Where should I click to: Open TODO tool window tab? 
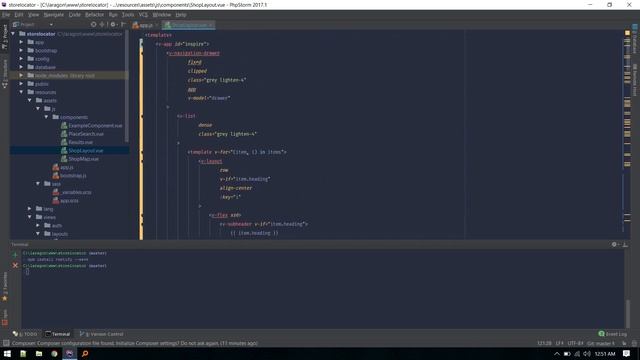tap(25, 334)
